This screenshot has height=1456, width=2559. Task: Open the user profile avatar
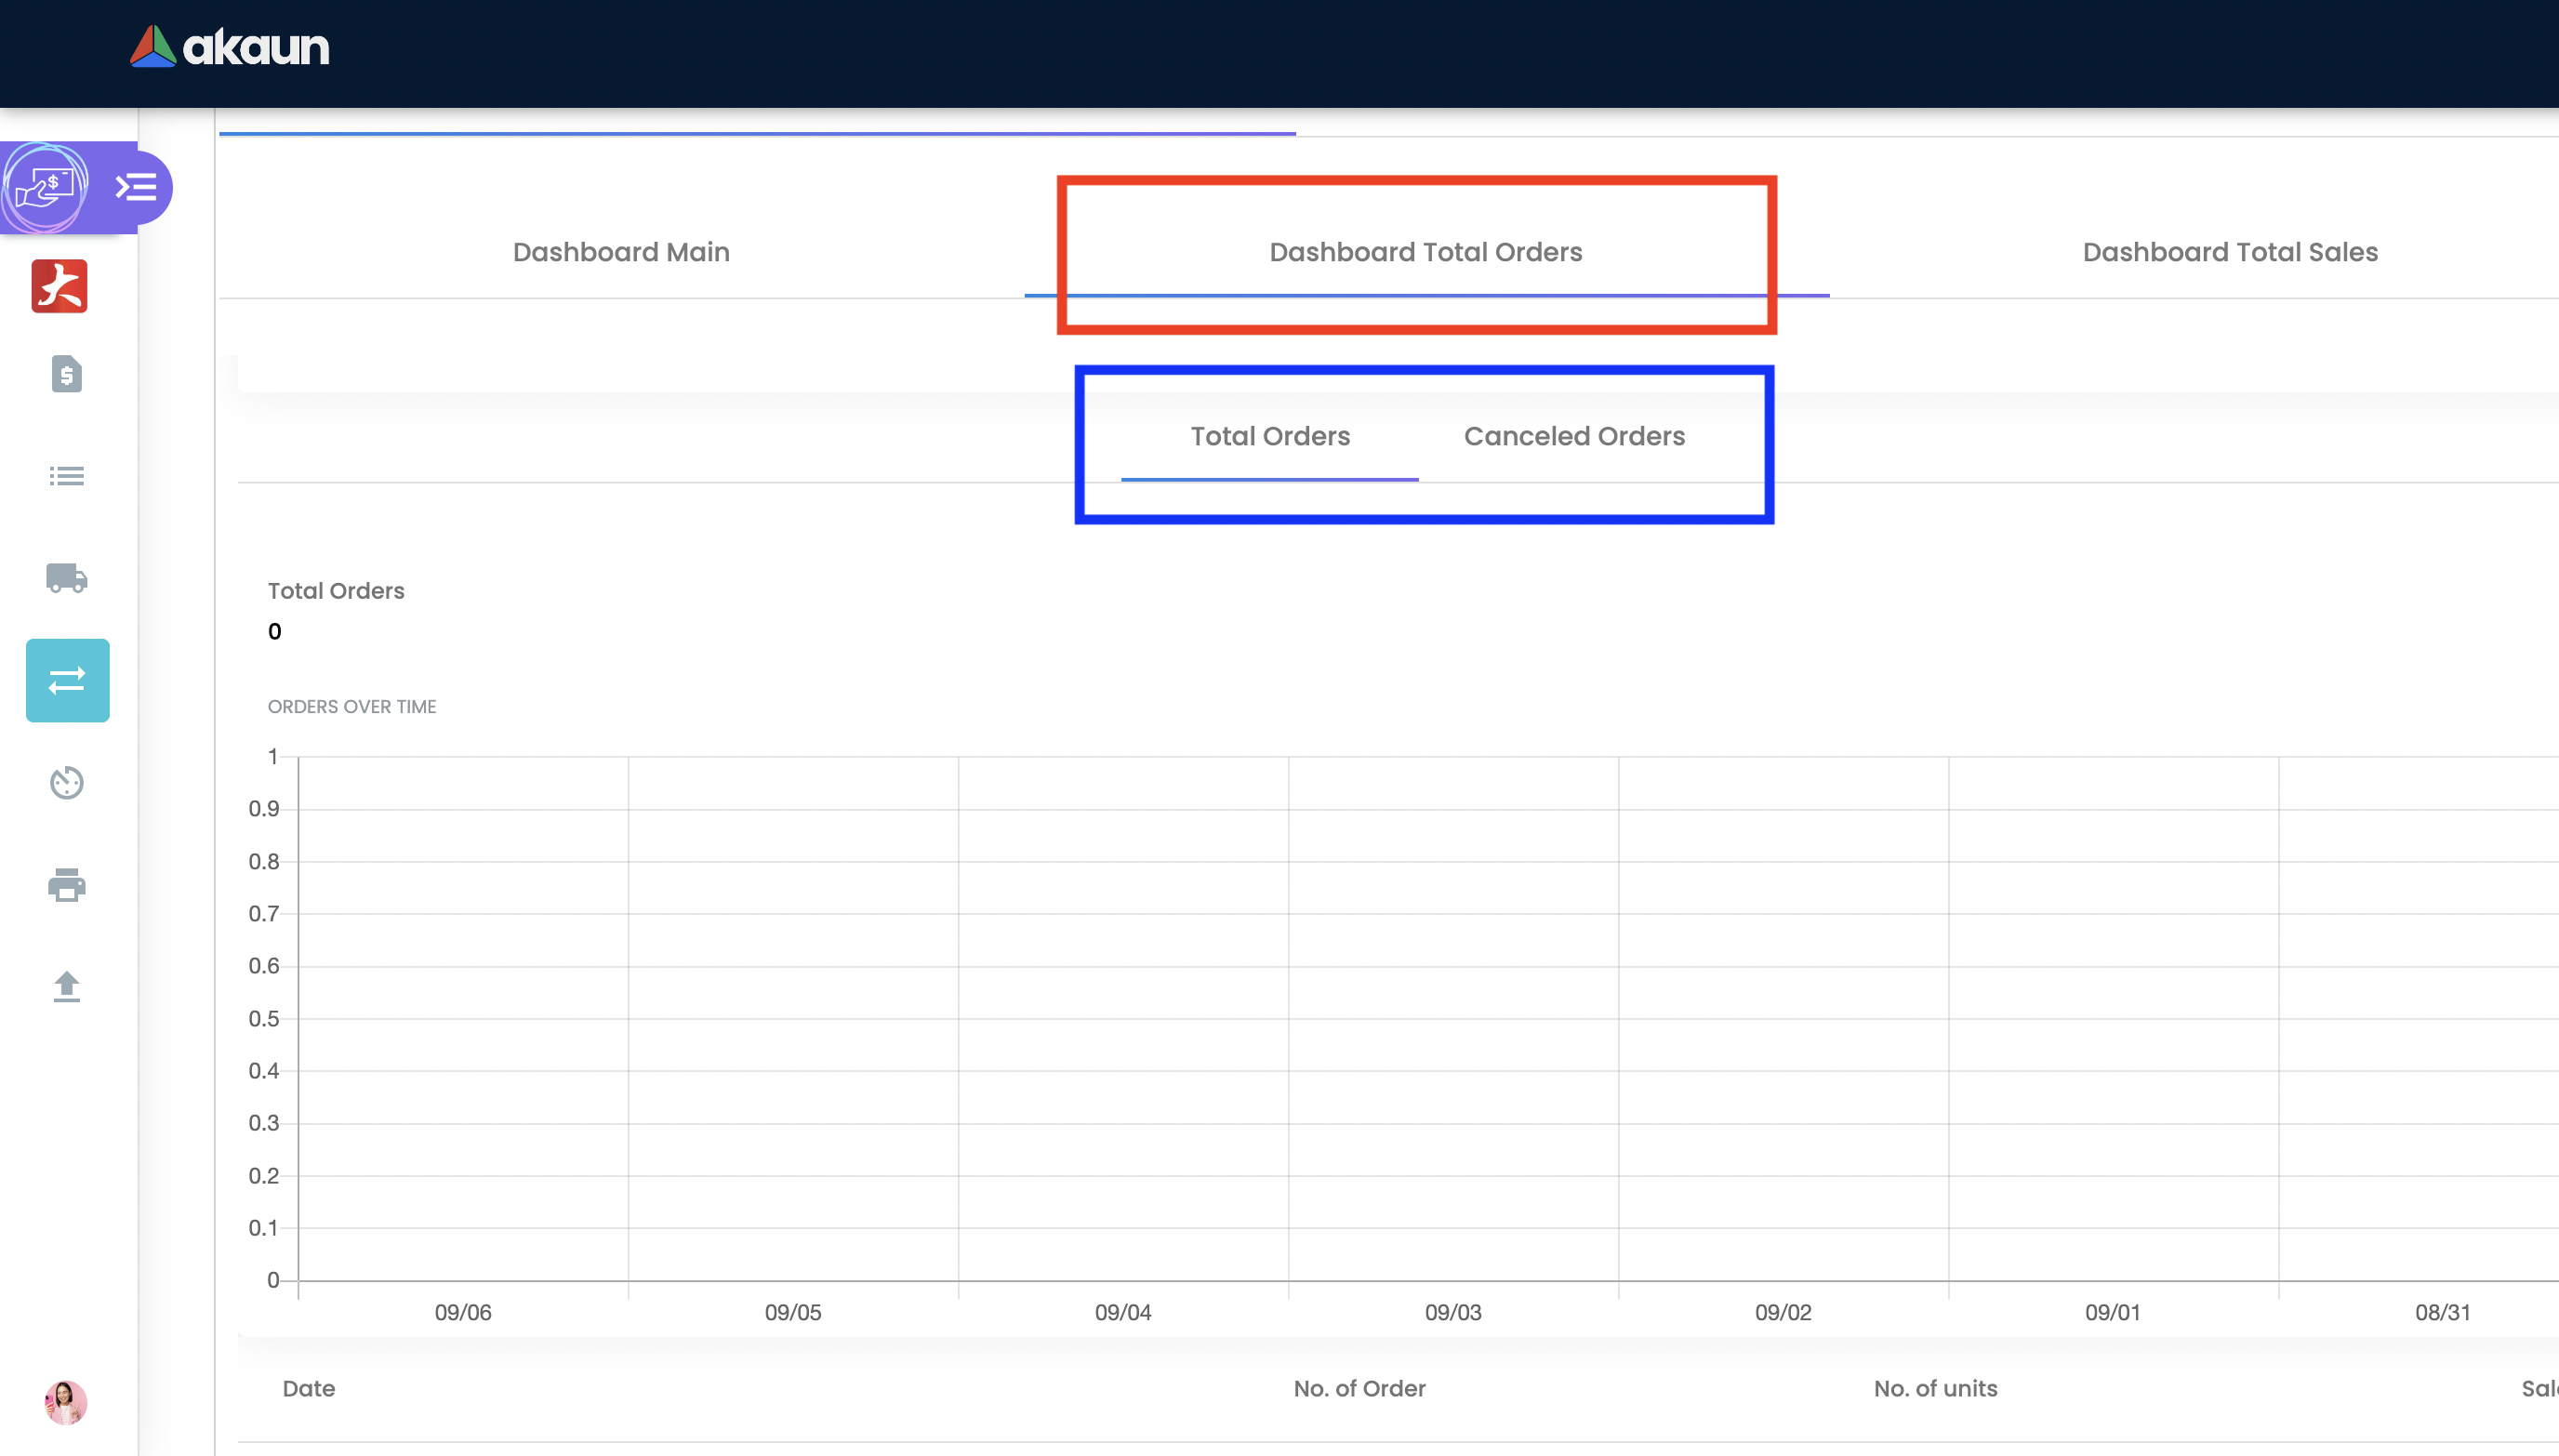66,1402
